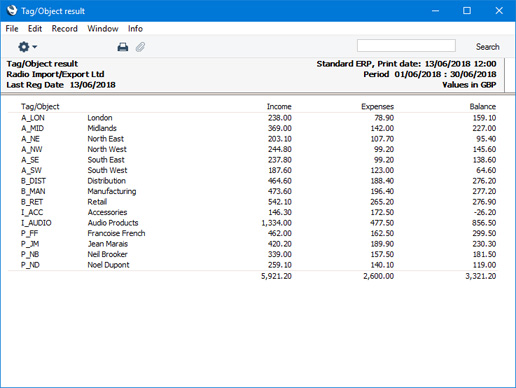The width and height of the screenshot is (516, 388).
Task: Select the Accessories row name
Action: 107,212
